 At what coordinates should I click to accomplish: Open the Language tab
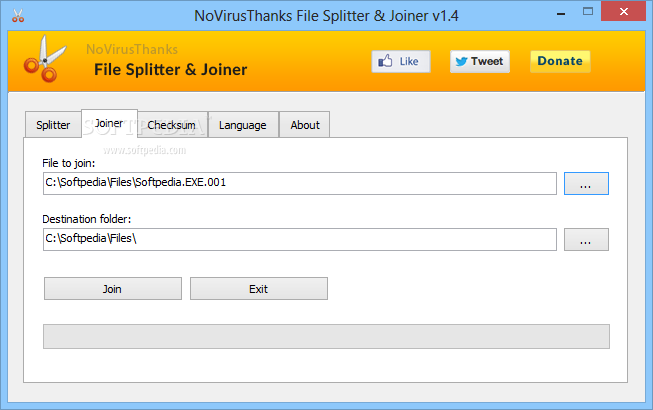click(x=243, y=124)
